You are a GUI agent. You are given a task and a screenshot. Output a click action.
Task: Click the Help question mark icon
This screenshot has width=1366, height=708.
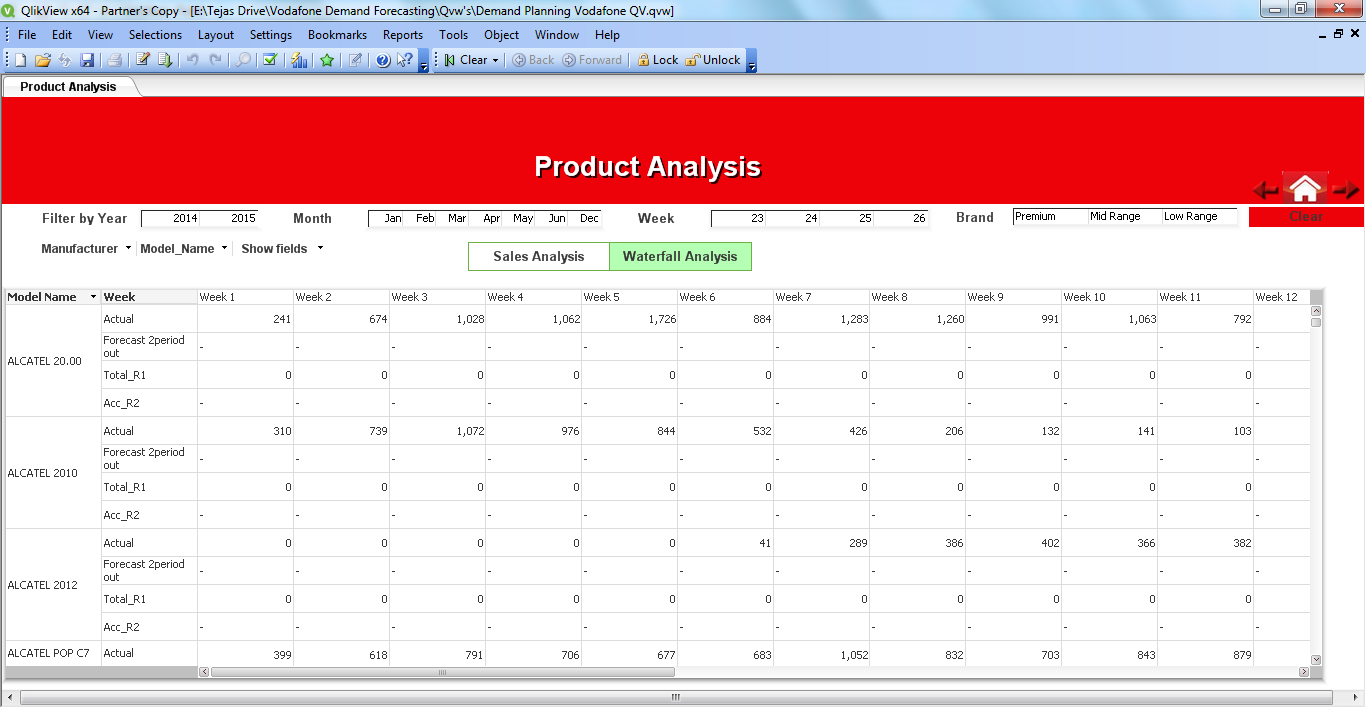[x=383, y=60]
